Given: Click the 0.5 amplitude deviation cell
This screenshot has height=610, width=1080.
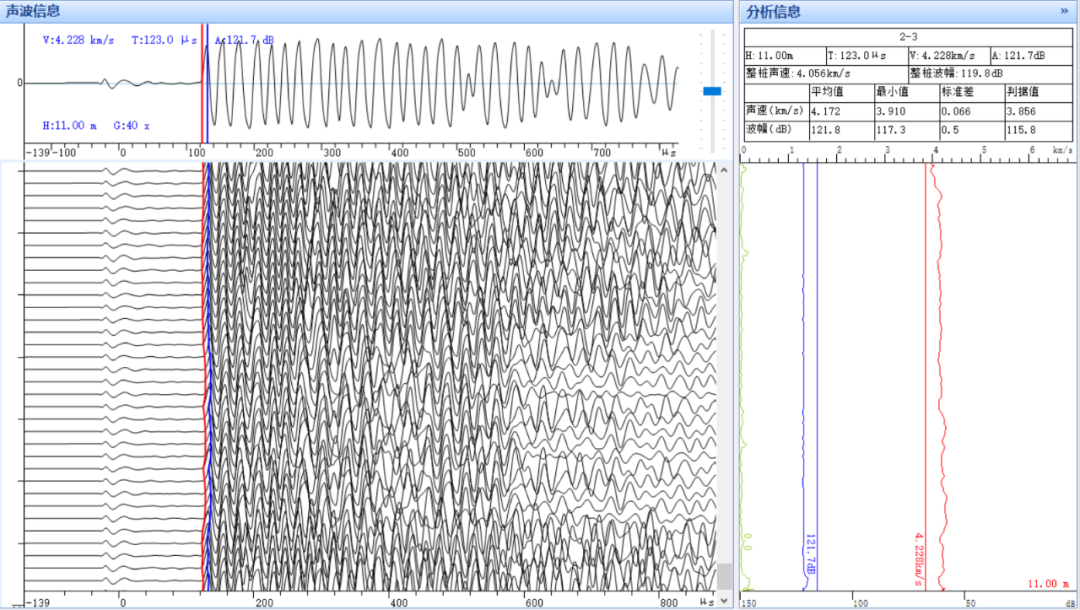Looking at the screenshot, I should click(x=972, y=129).
